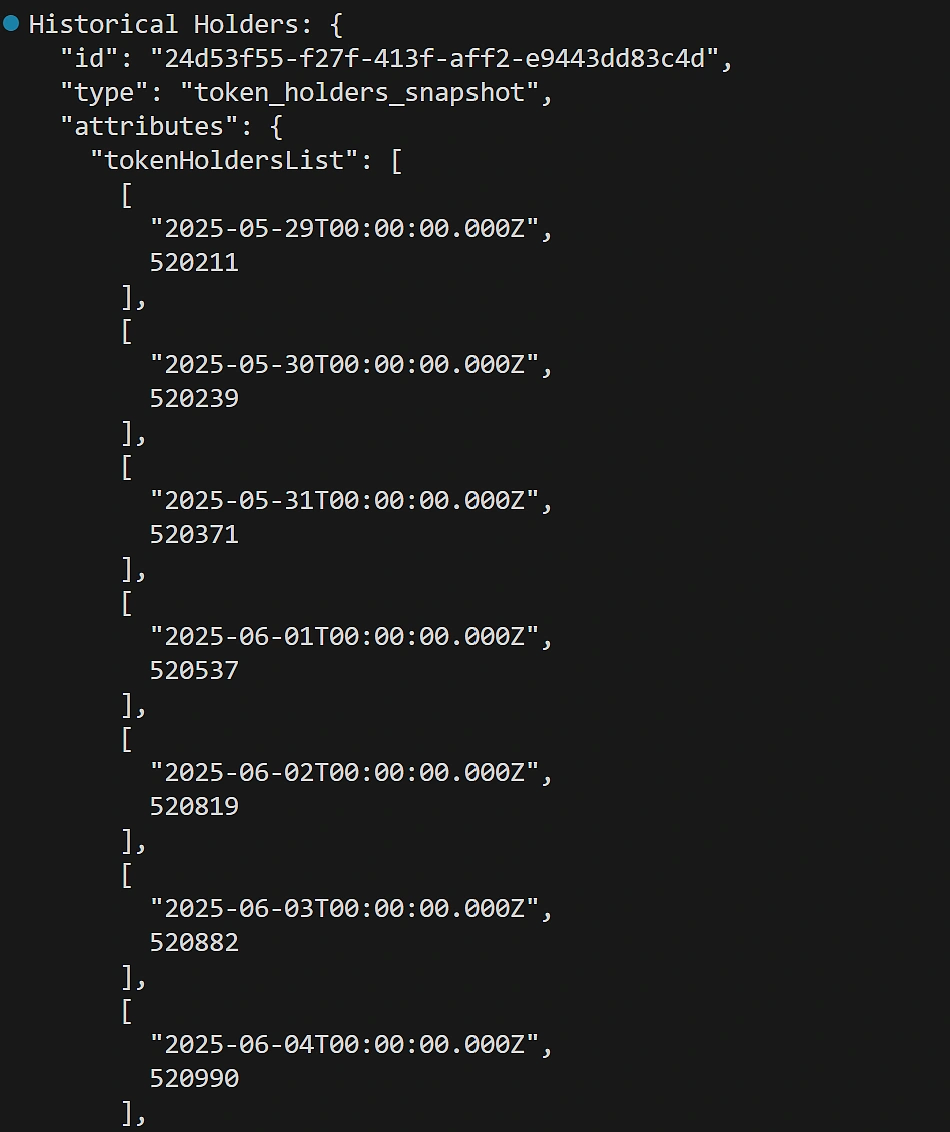Click the id value 24d53f55-f27f-413f-aff2-e9443dd83c4d
The height and width of the screenshot is (1132, 950).
(x=434, y=58)
